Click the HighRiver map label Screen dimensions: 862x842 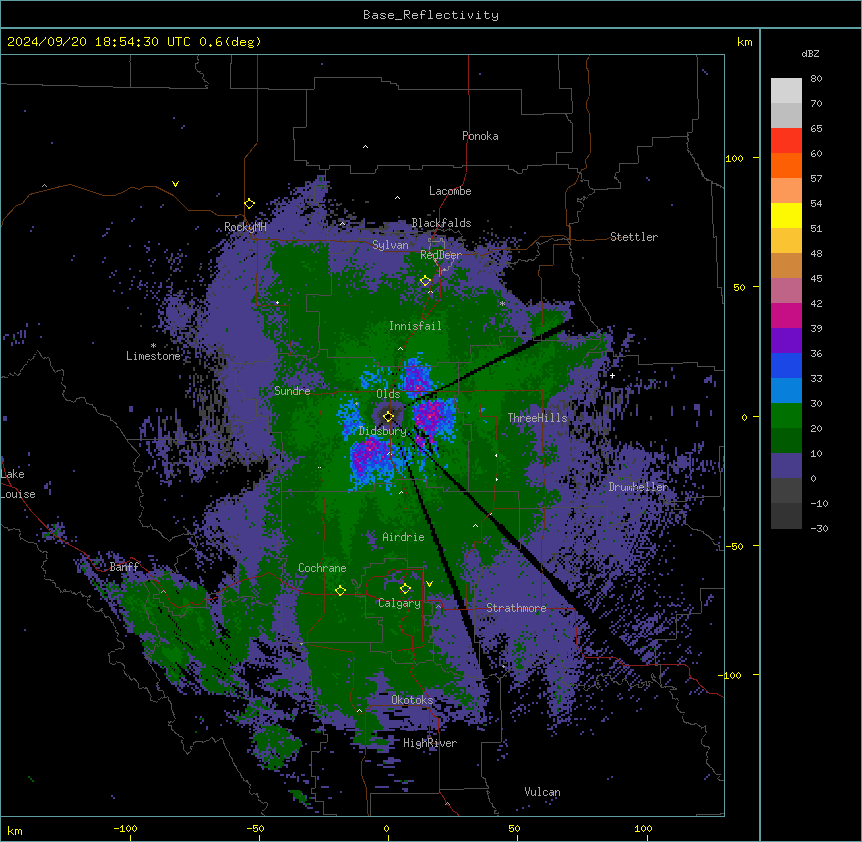(x=430, y=743)
